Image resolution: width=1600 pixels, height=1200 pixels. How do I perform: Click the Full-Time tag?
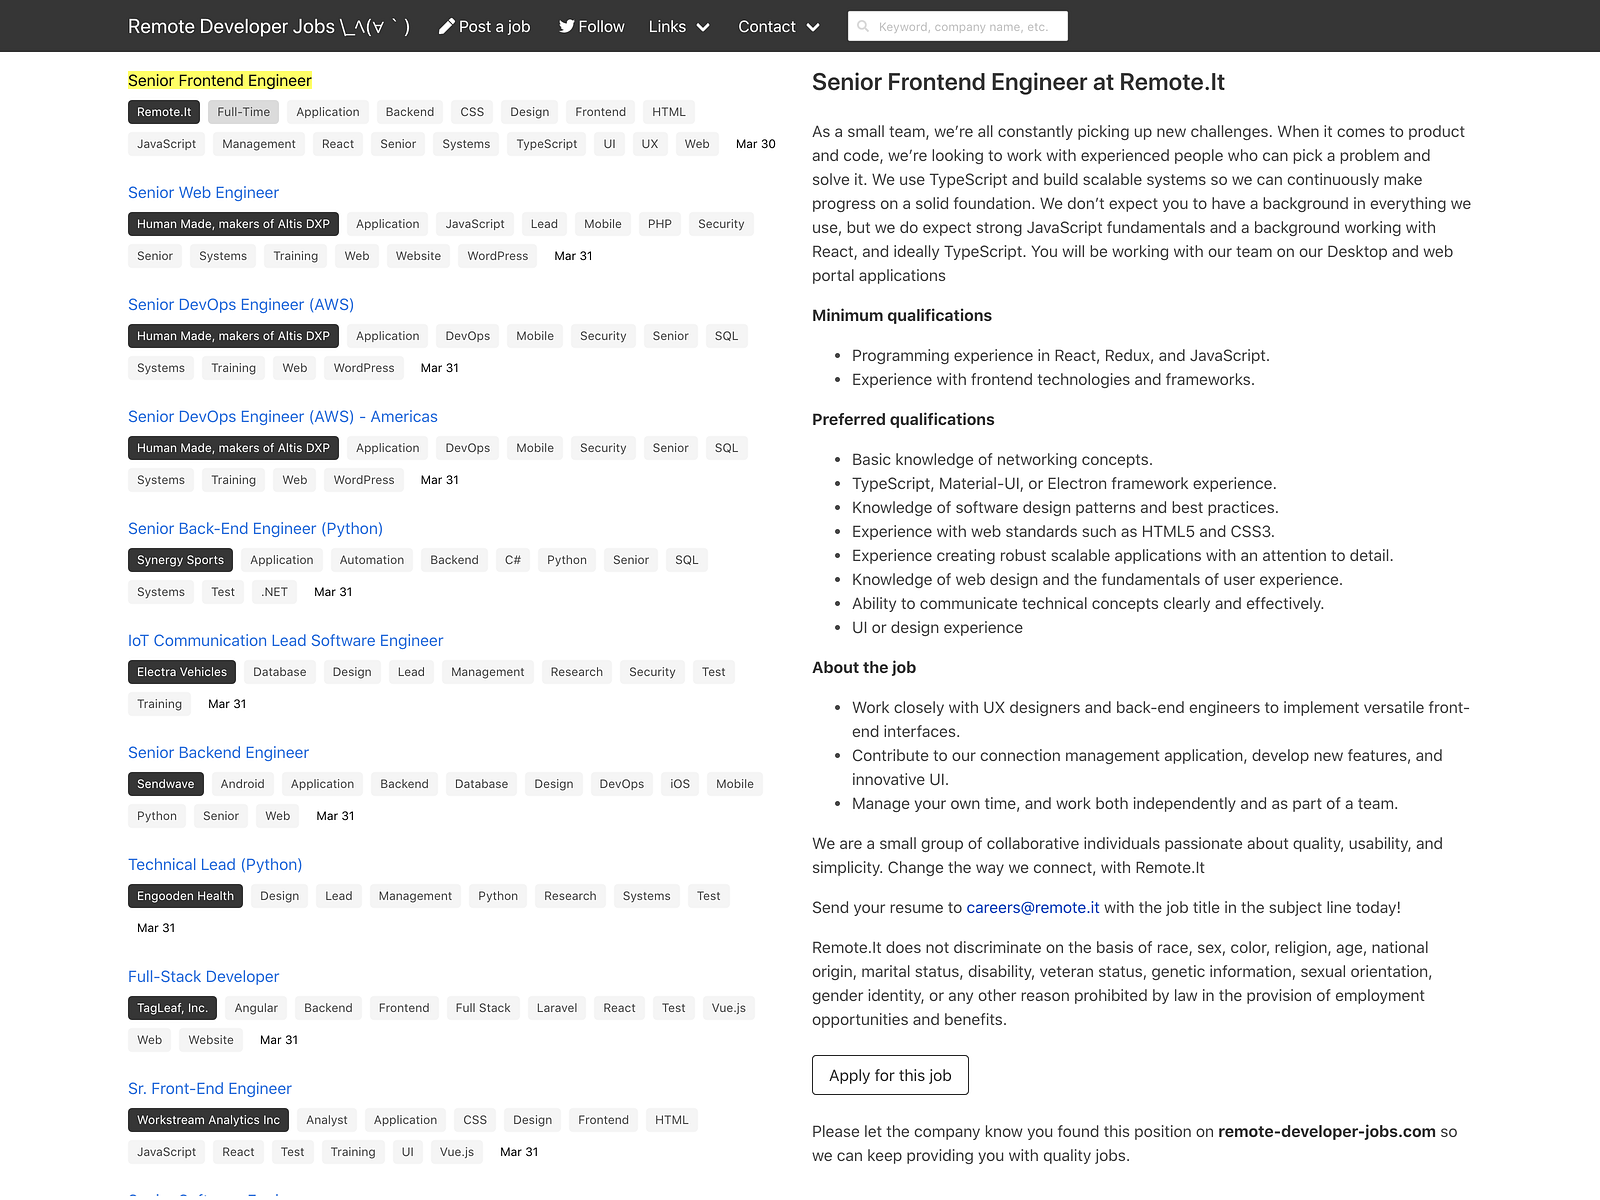click(244, 112)
